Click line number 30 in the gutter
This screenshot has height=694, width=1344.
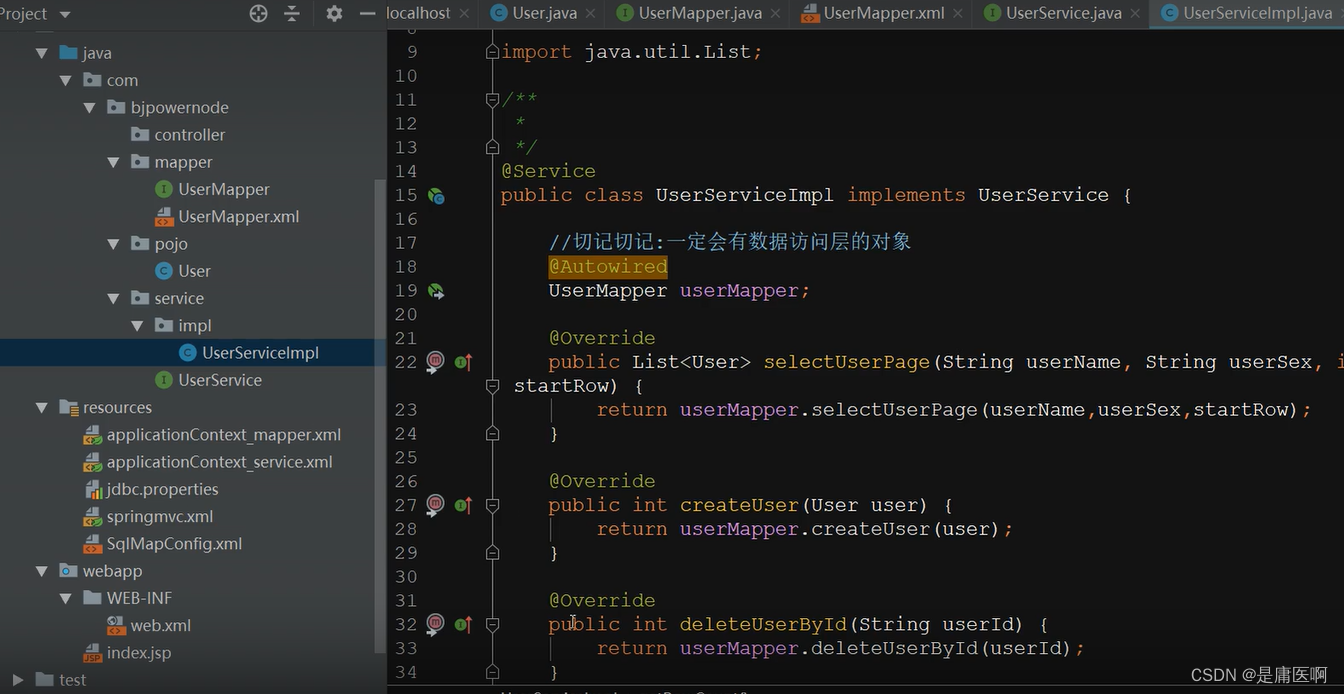tap(406, 577)
